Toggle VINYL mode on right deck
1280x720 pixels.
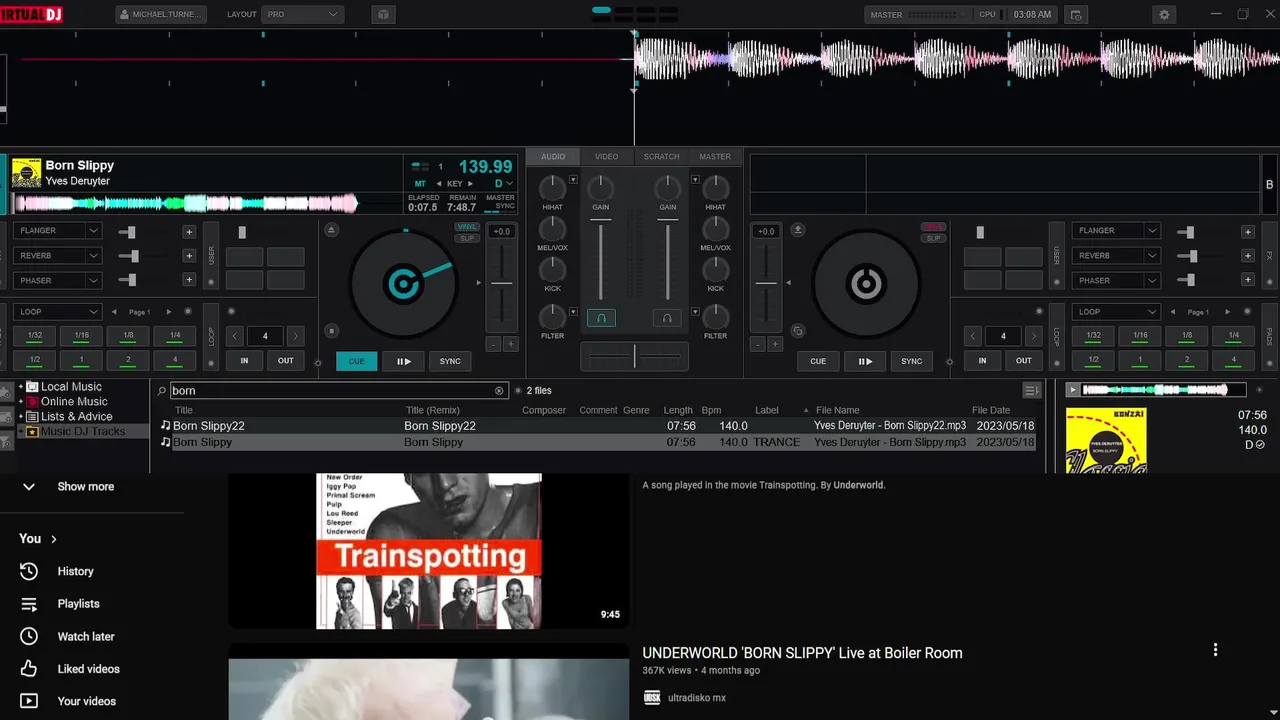[x=933, y=227]
